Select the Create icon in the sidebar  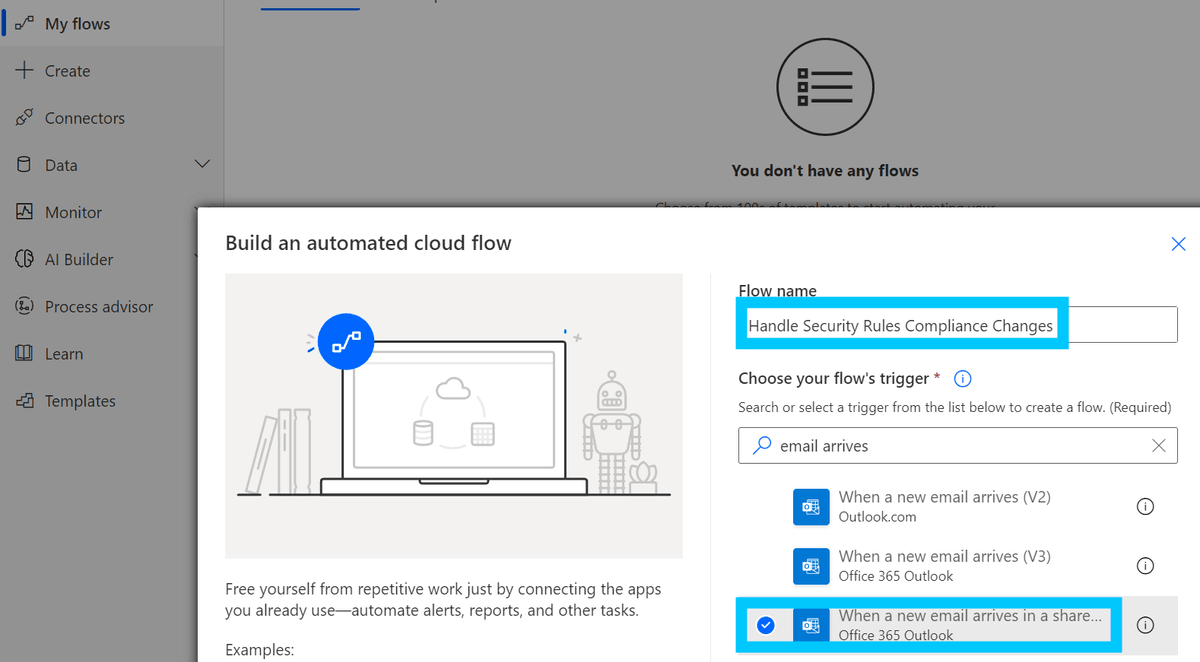coord(24,70)
